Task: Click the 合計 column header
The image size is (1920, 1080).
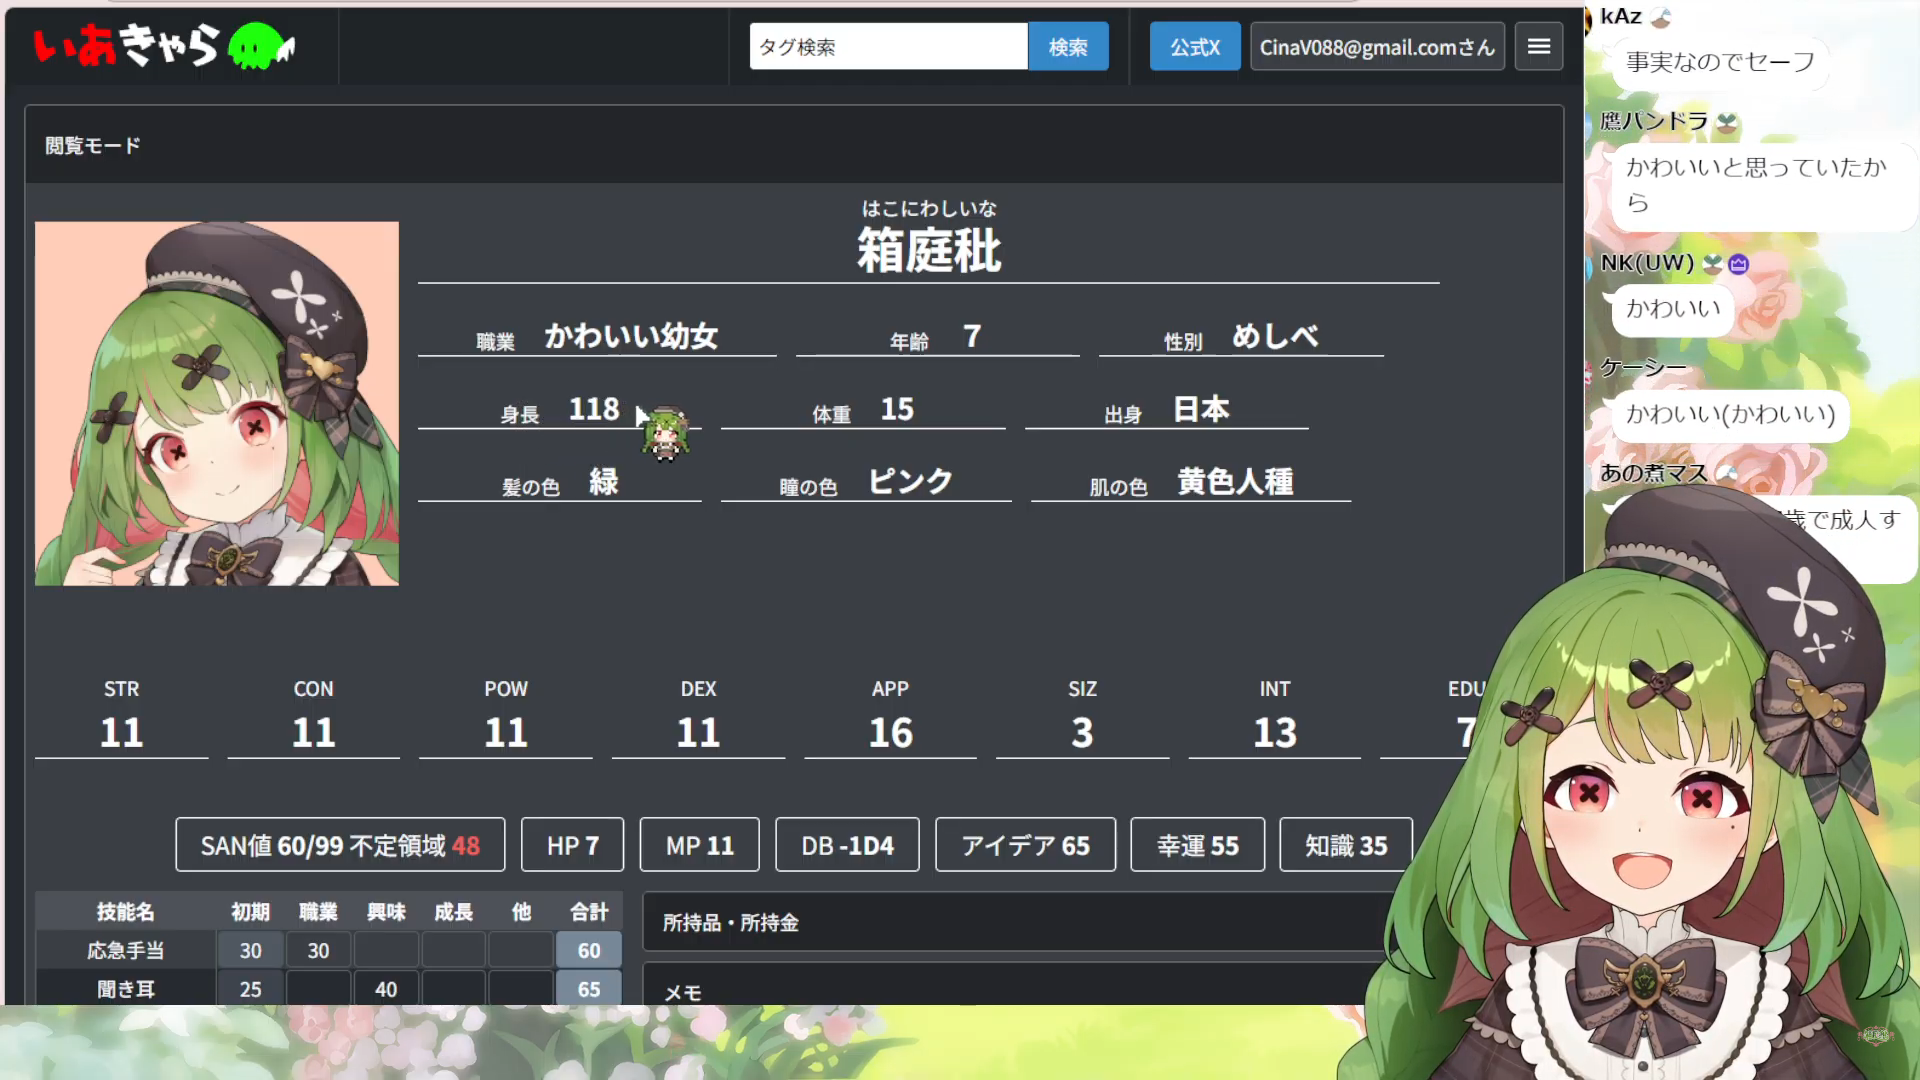Action: (589, 911)
